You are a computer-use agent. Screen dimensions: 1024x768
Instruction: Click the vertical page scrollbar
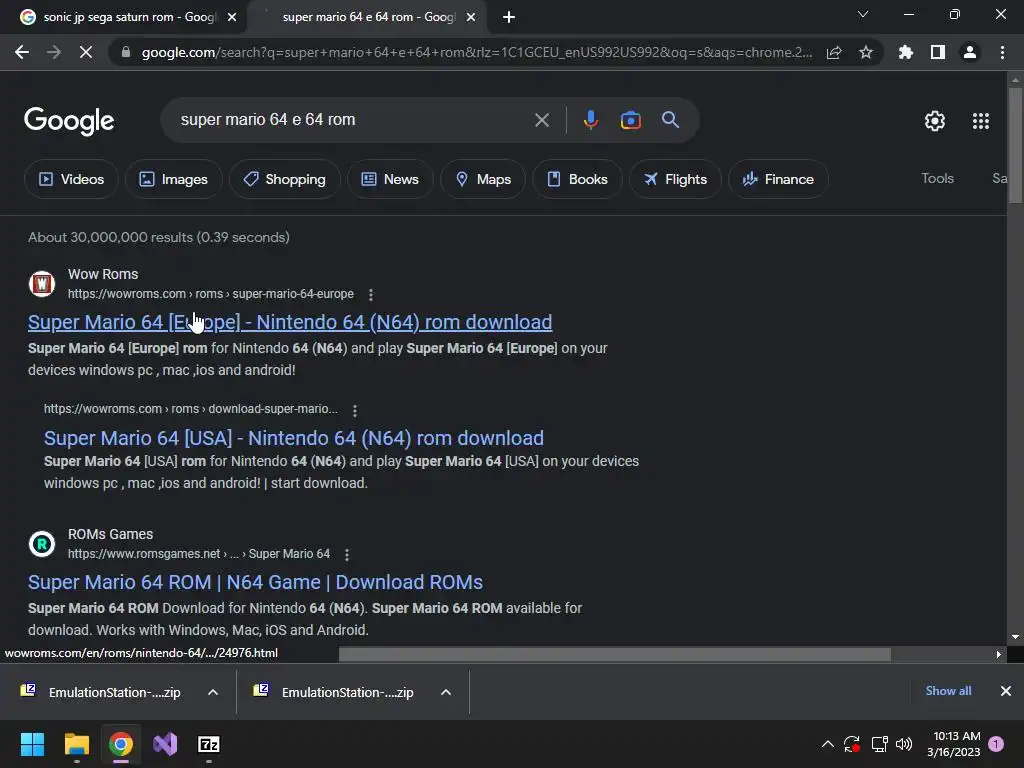(x=1015, y=144)
